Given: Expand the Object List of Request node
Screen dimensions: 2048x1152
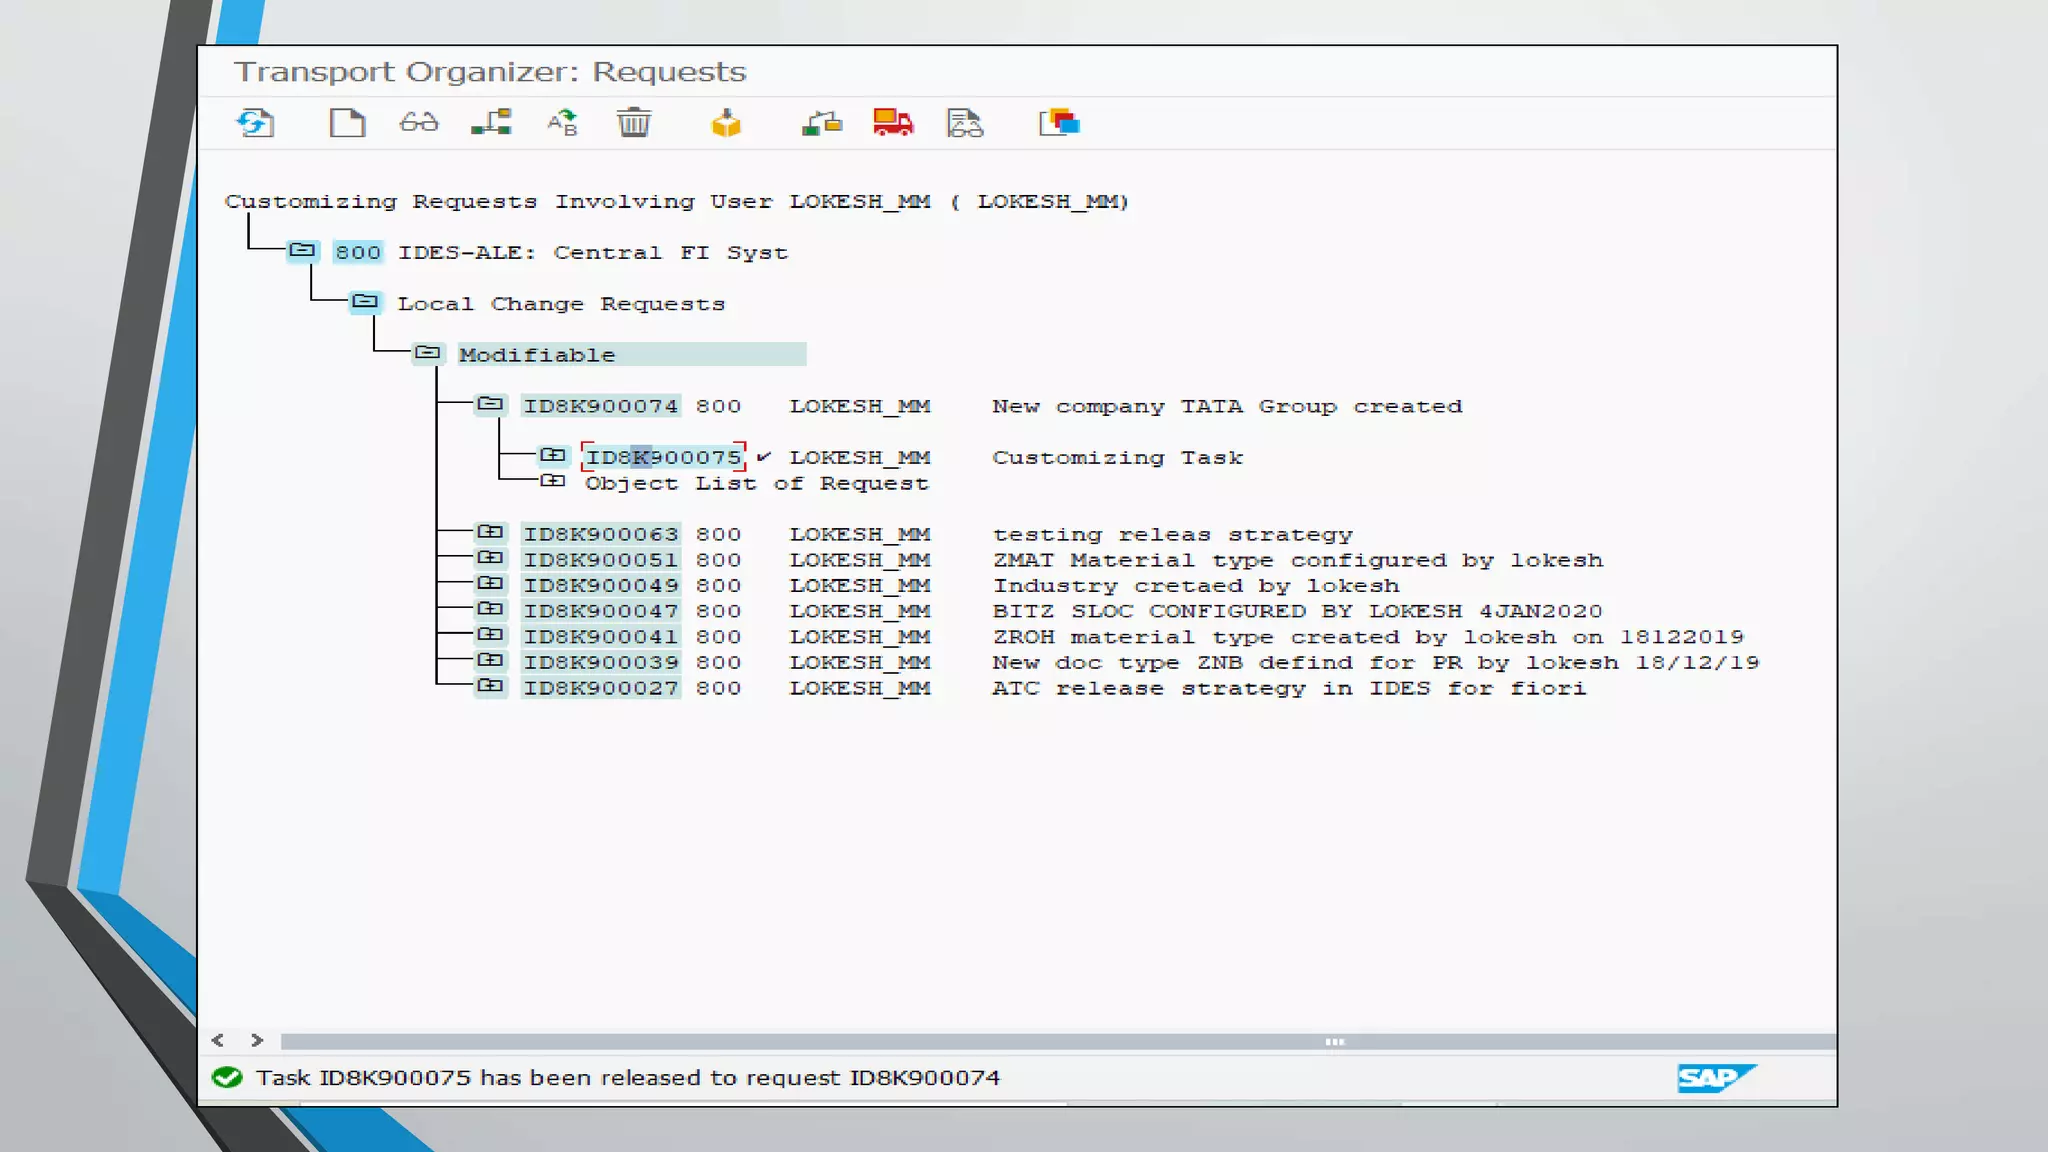Looking at the screenshot, I should click(x=553, y=482).
